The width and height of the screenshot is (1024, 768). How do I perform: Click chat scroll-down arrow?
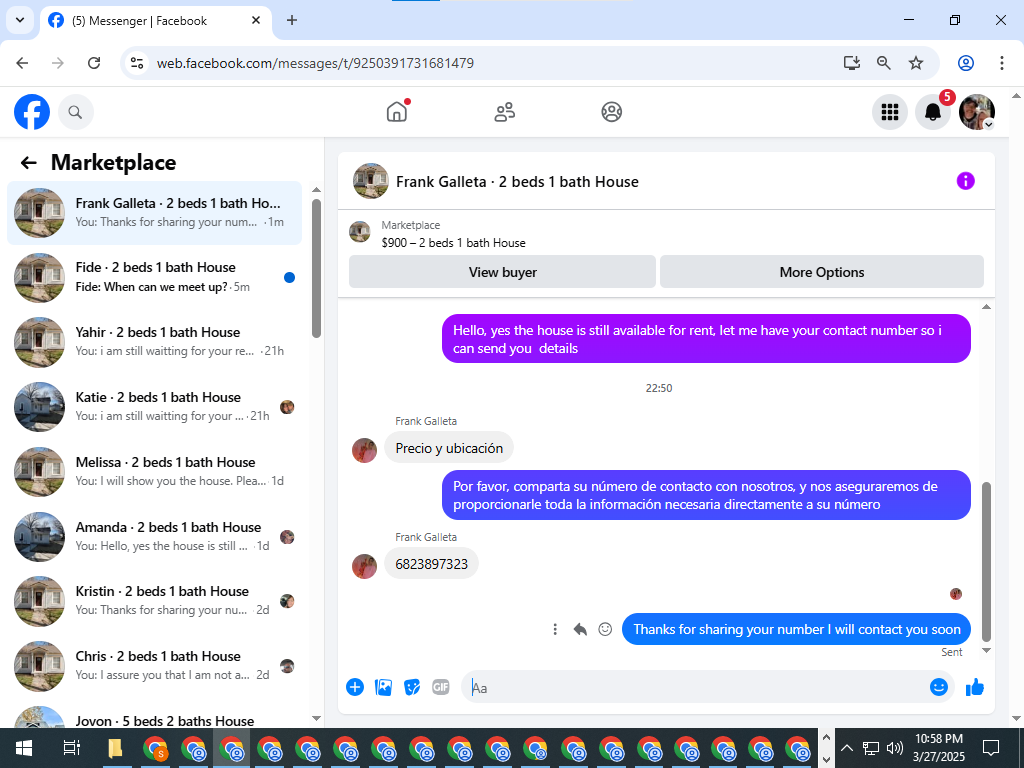pos(986,650)
